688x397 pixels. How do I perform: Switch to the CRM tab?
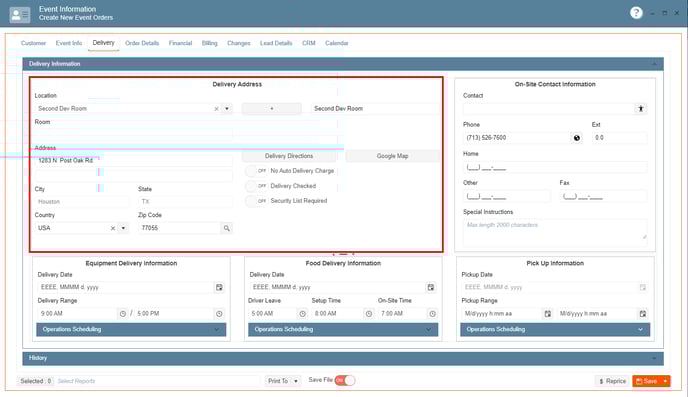308,43
